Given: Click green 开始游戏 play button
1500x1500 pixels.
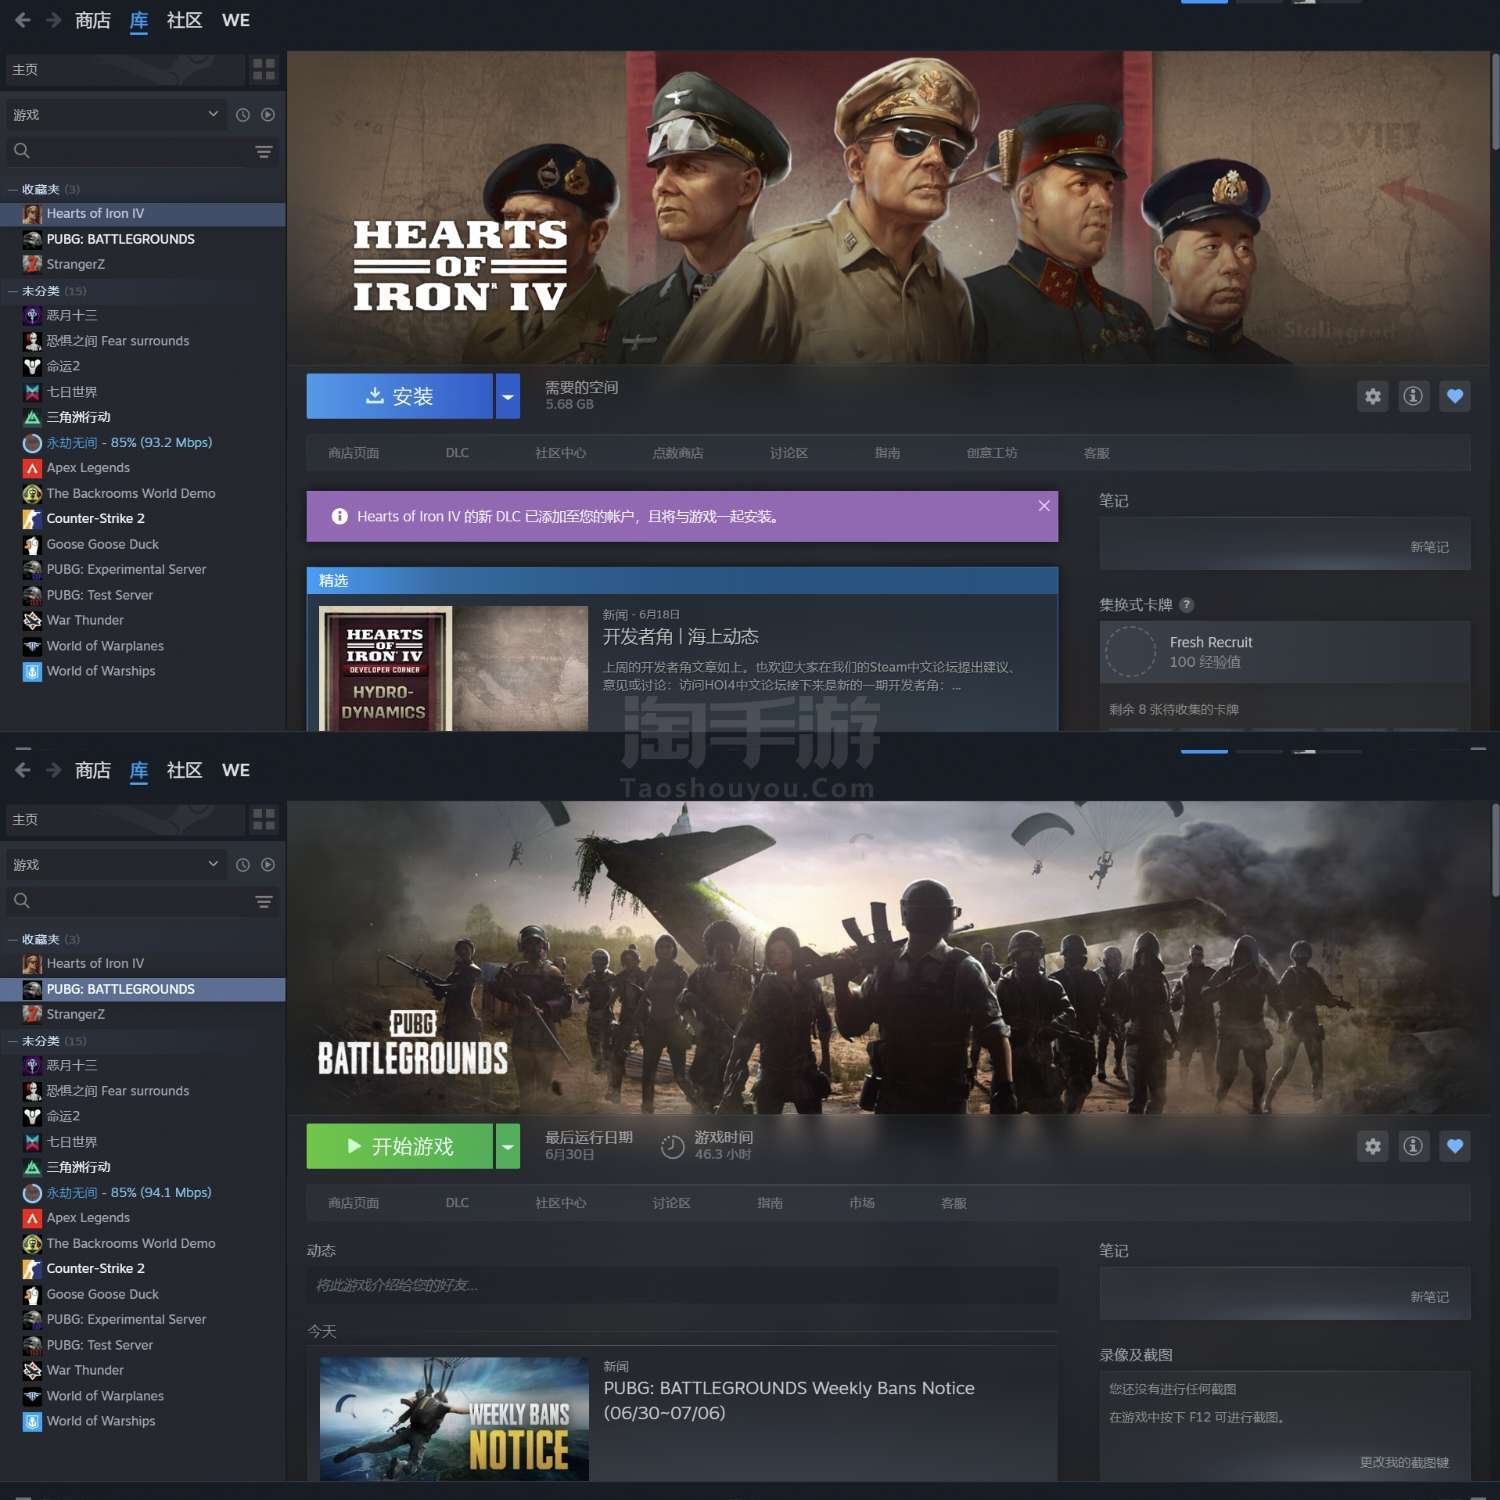Looking at the screenshot, I should (399, 1146).
